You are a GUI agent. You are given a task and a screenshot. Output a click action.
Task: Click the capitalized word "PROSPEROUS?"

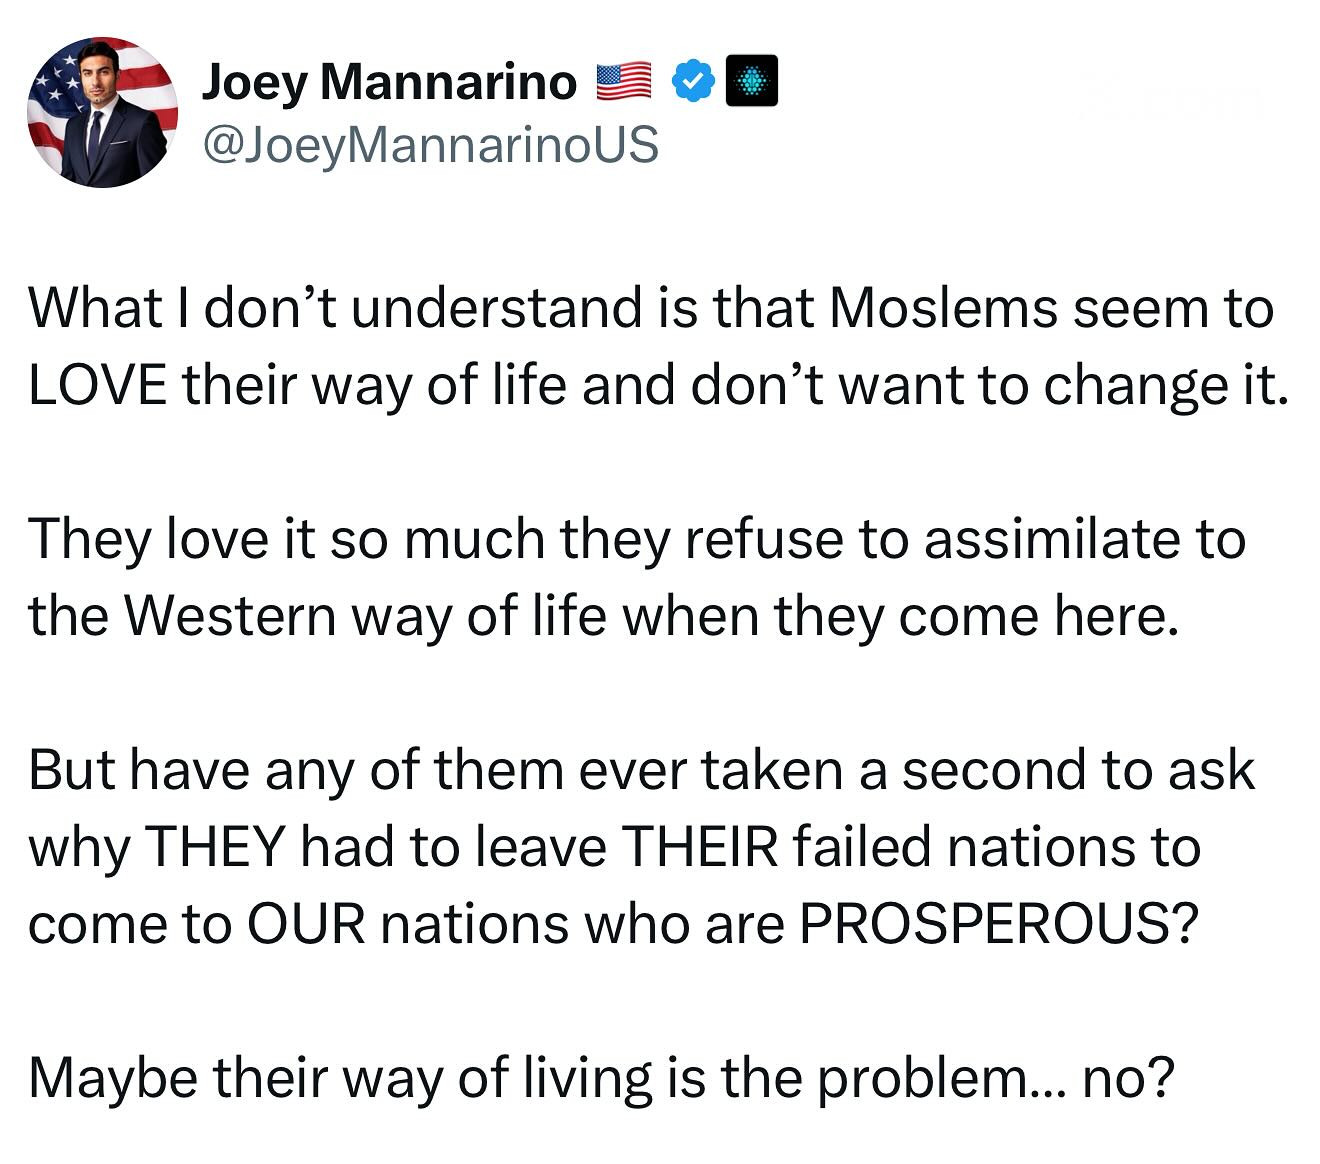(x=997, y=924)
